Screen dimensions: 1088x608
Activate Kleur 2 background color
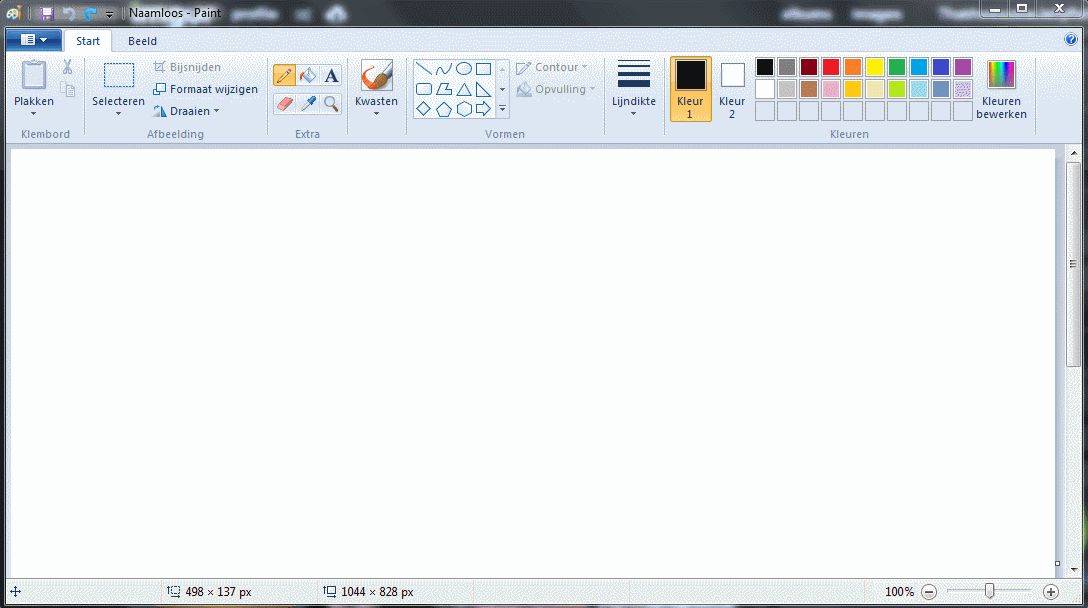click(732, 88)
